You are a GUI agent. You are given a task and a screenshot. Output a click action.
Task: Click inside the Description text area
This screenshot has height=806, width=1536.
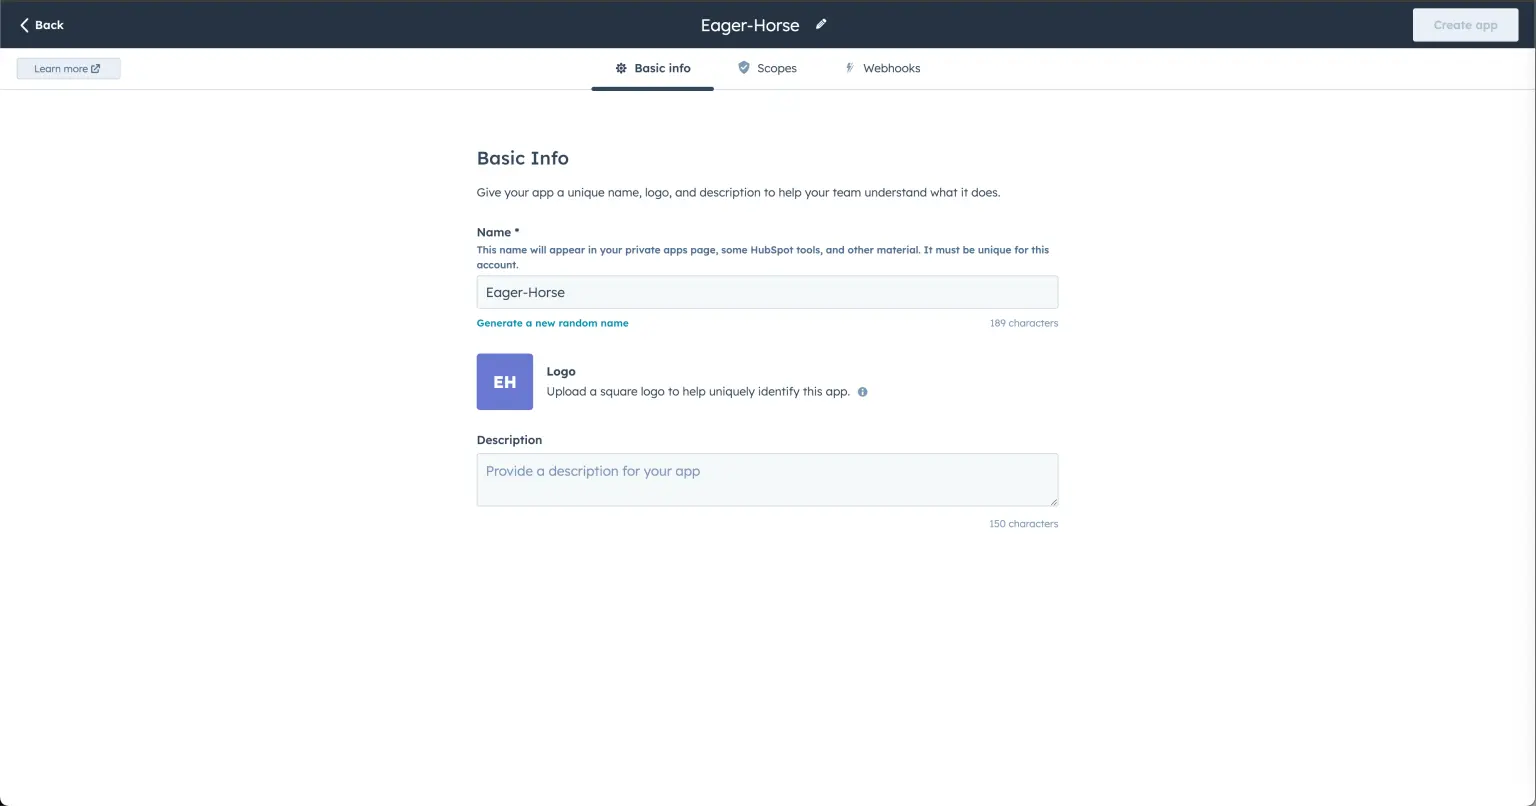pos(767,480)
